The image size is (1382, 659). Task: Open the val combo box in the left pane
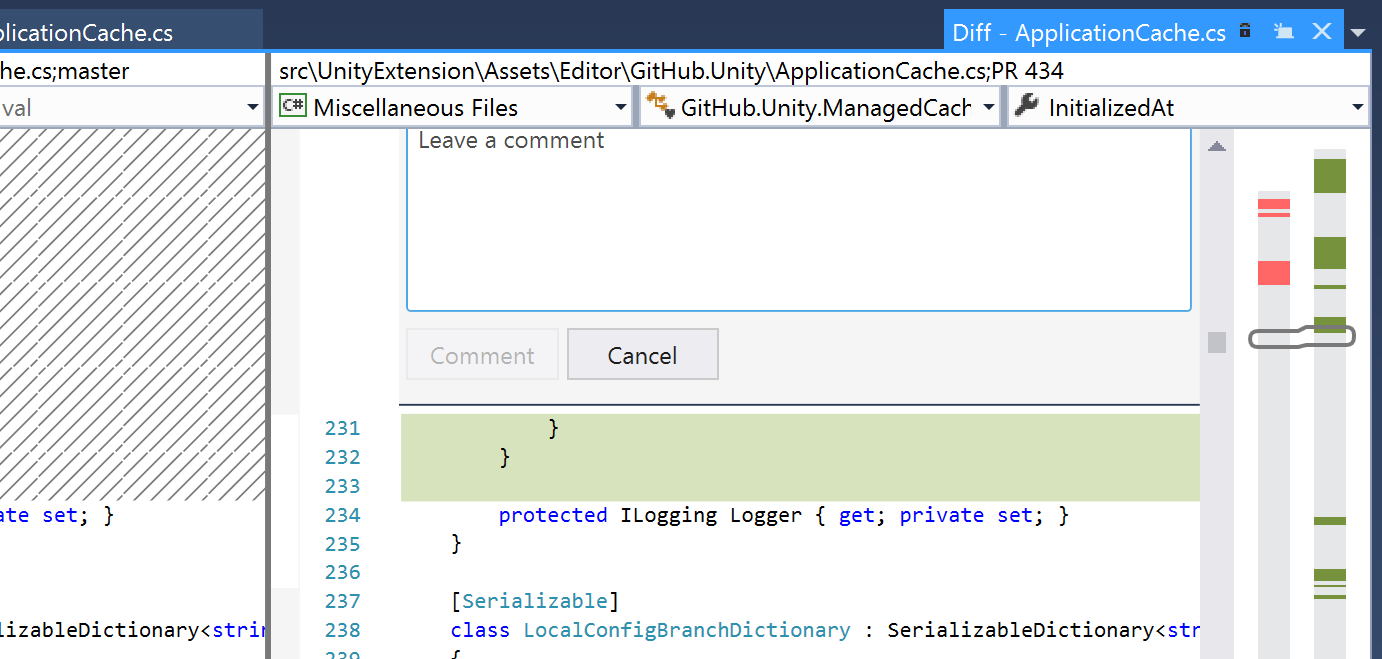point(253,106)
